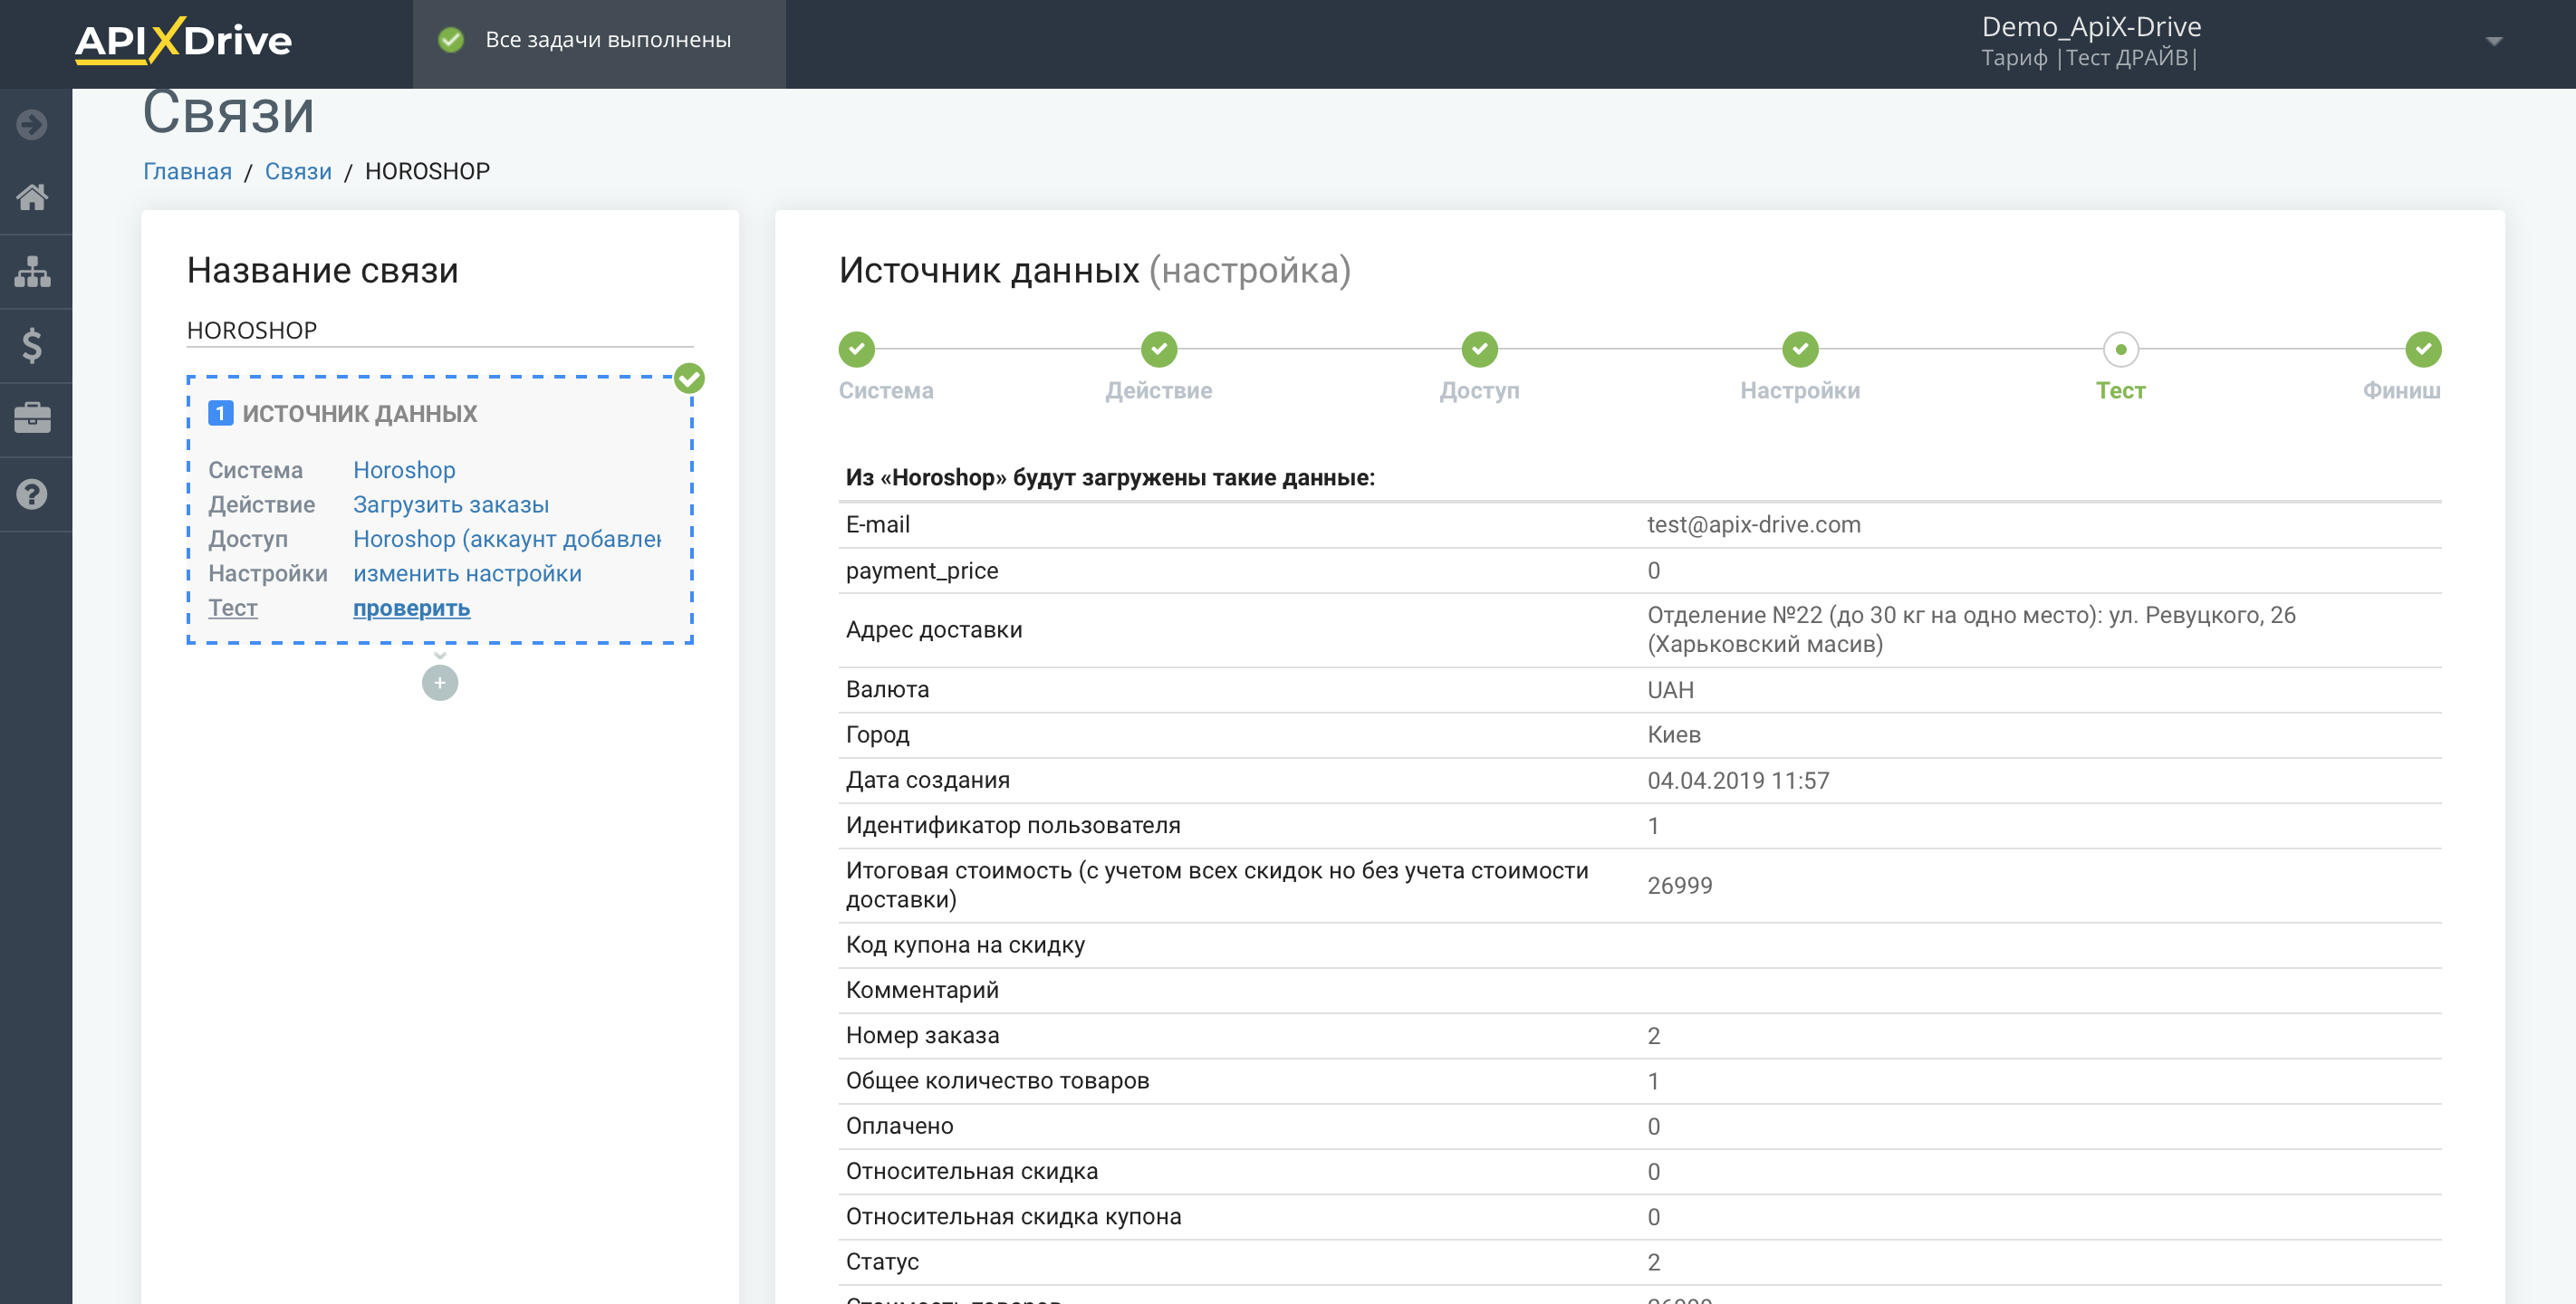Viewport: 2576px width, 1304px height.
Task: Click the Дата создания row label
Action: [x=927, y=780]
